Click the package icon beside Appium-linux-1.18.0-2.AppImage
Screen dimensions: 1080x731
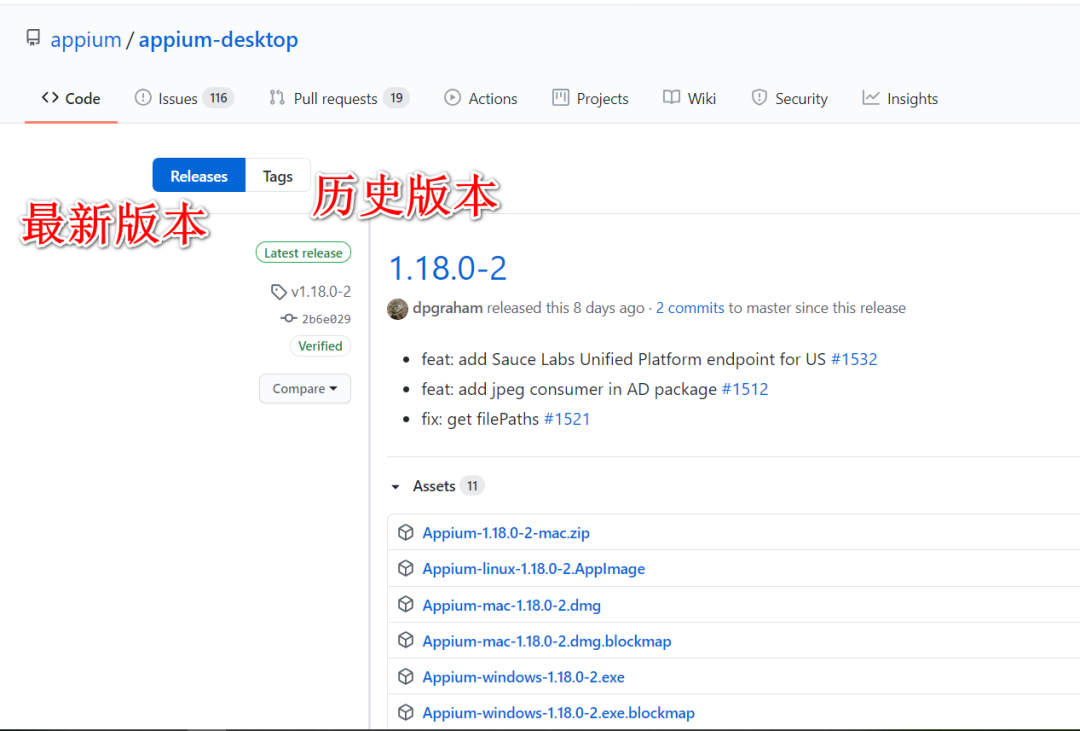406,568
